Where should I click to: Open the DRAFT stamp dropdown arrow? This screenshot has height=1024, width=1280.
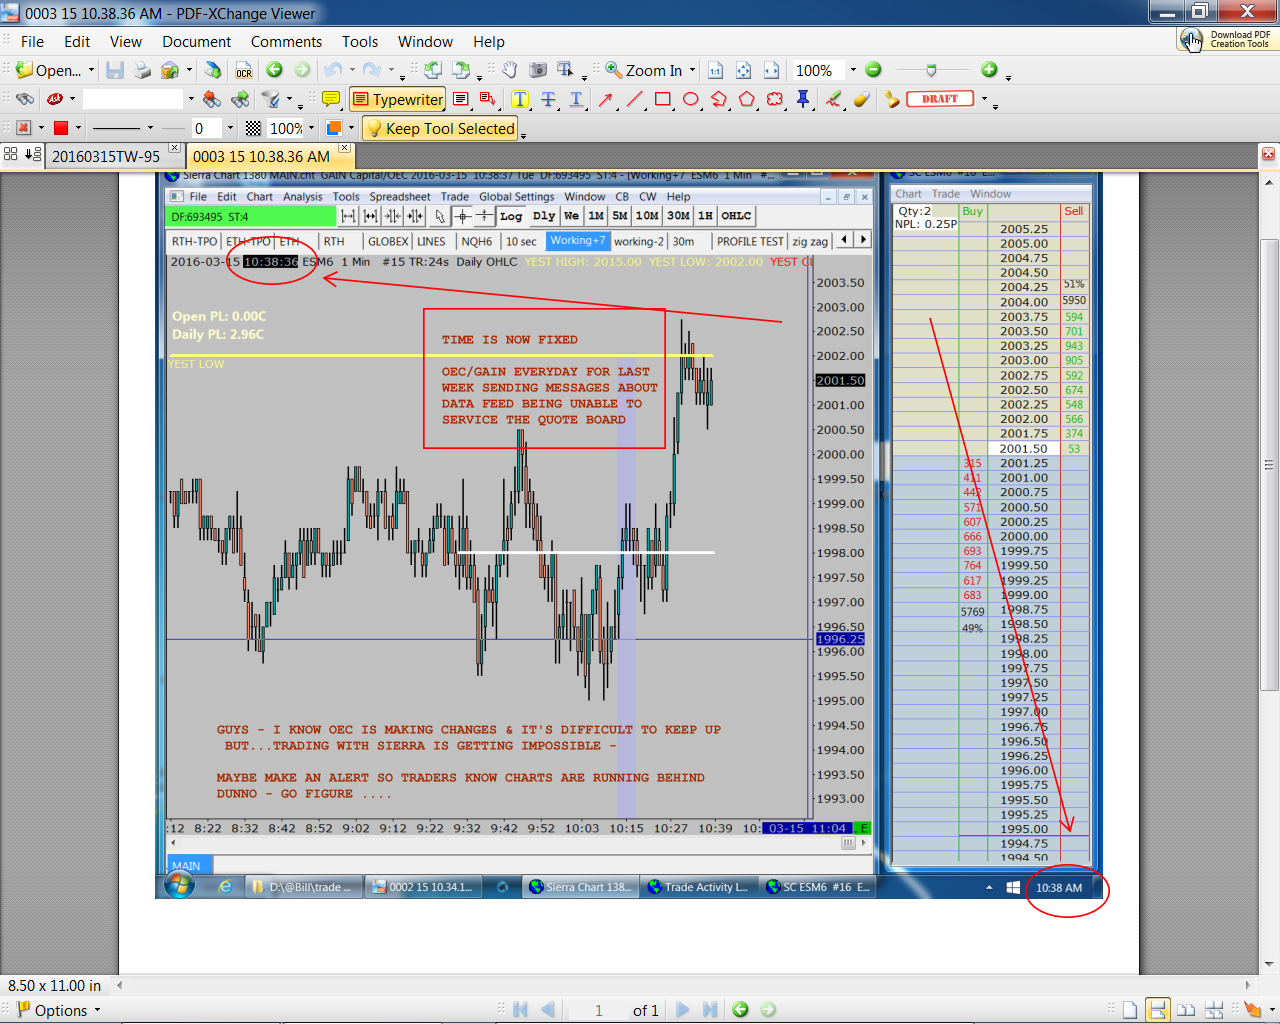[984, 99]
